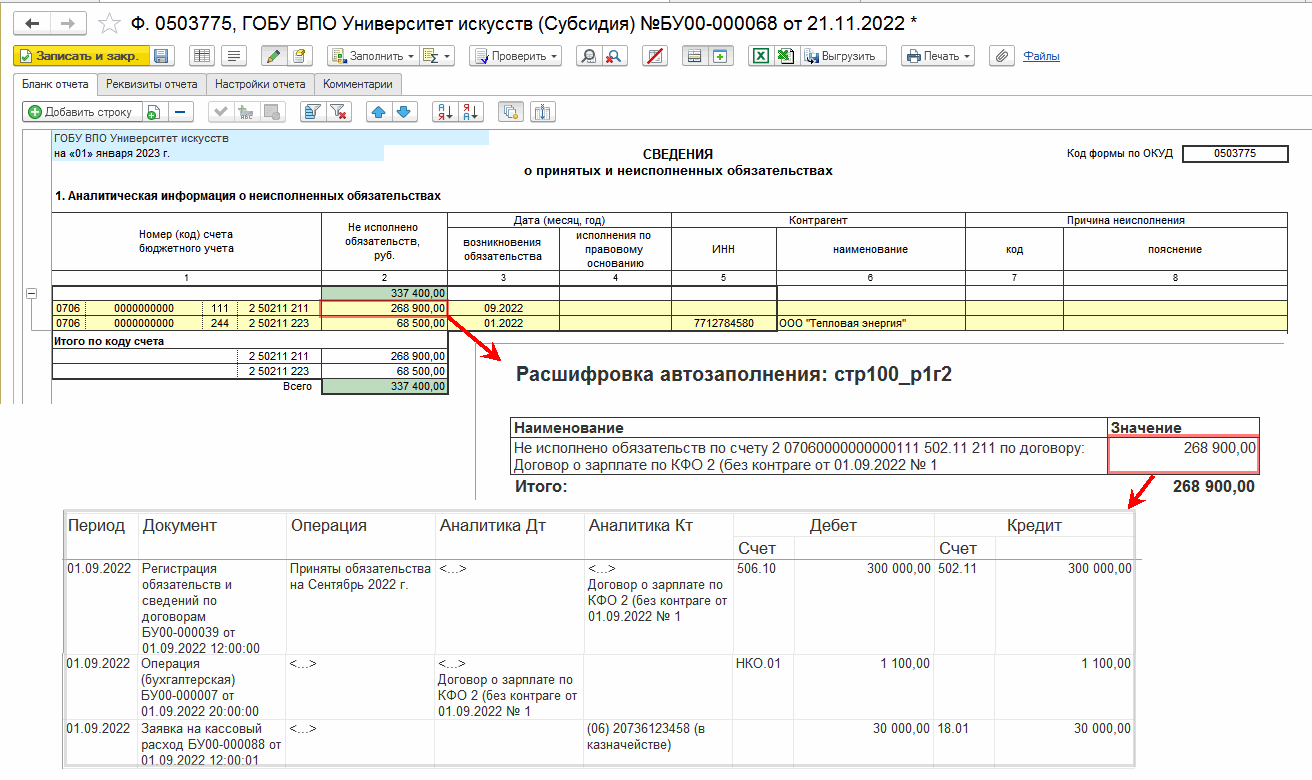Click the copy row icon with green plus
This screenshot has width=1312, height=780.
click(x=153, y=112)
